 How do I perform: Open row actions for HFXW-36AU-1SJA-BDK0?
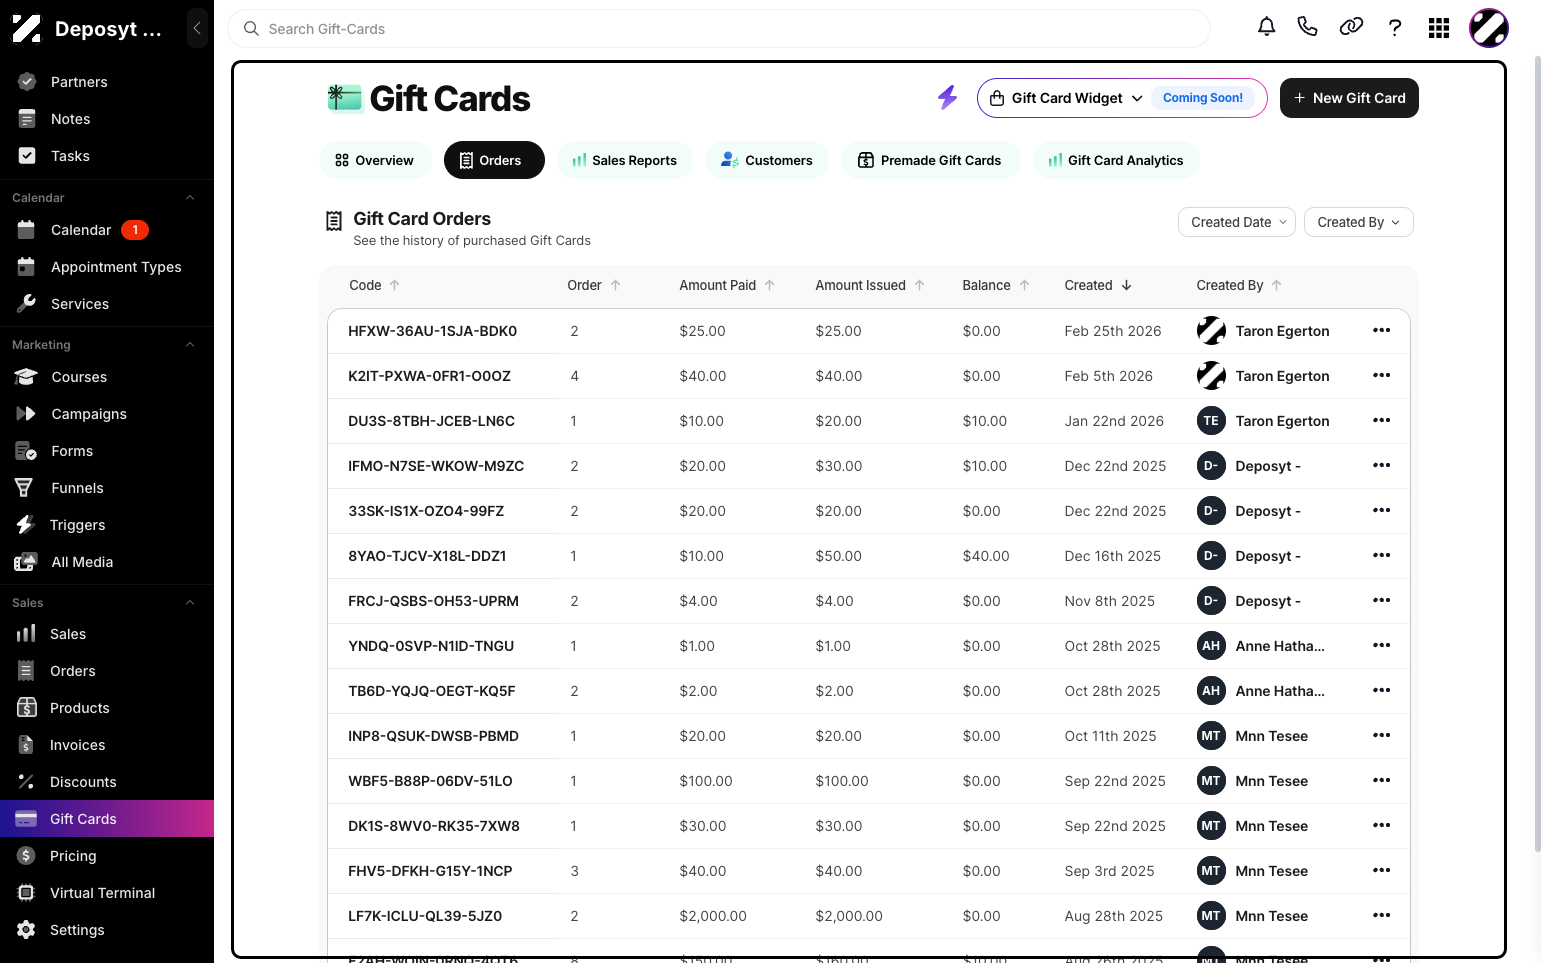1381,330
